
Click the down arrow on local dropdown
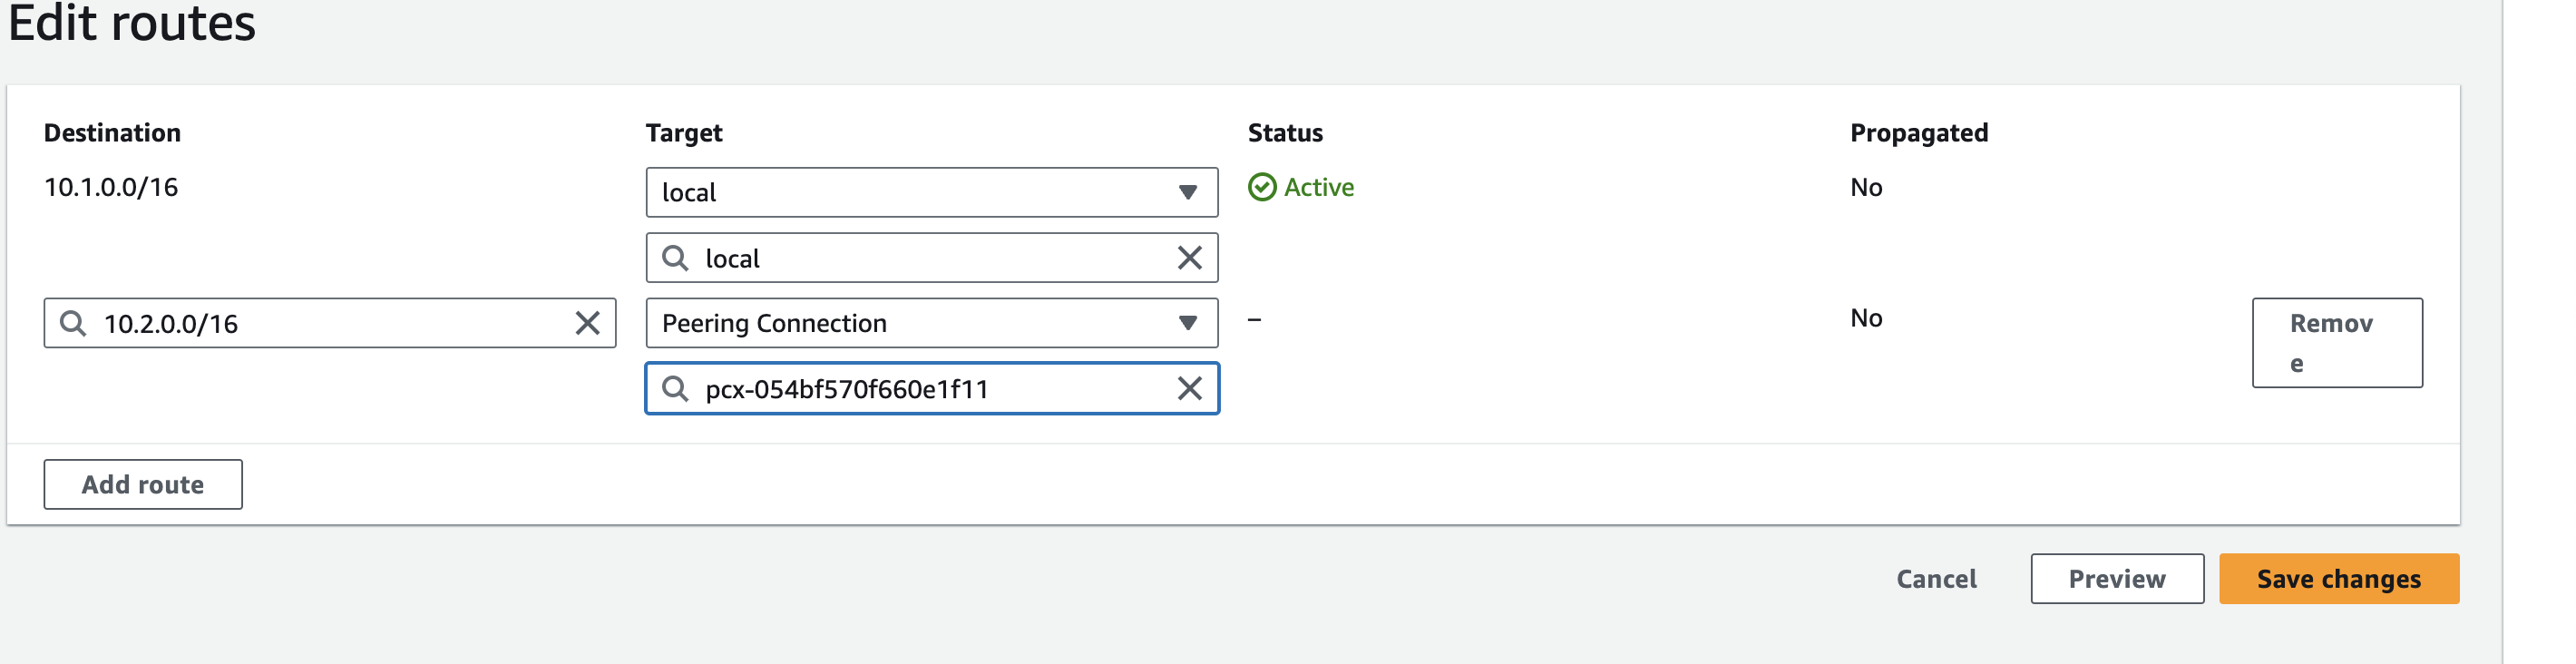tap(1187, 192)
